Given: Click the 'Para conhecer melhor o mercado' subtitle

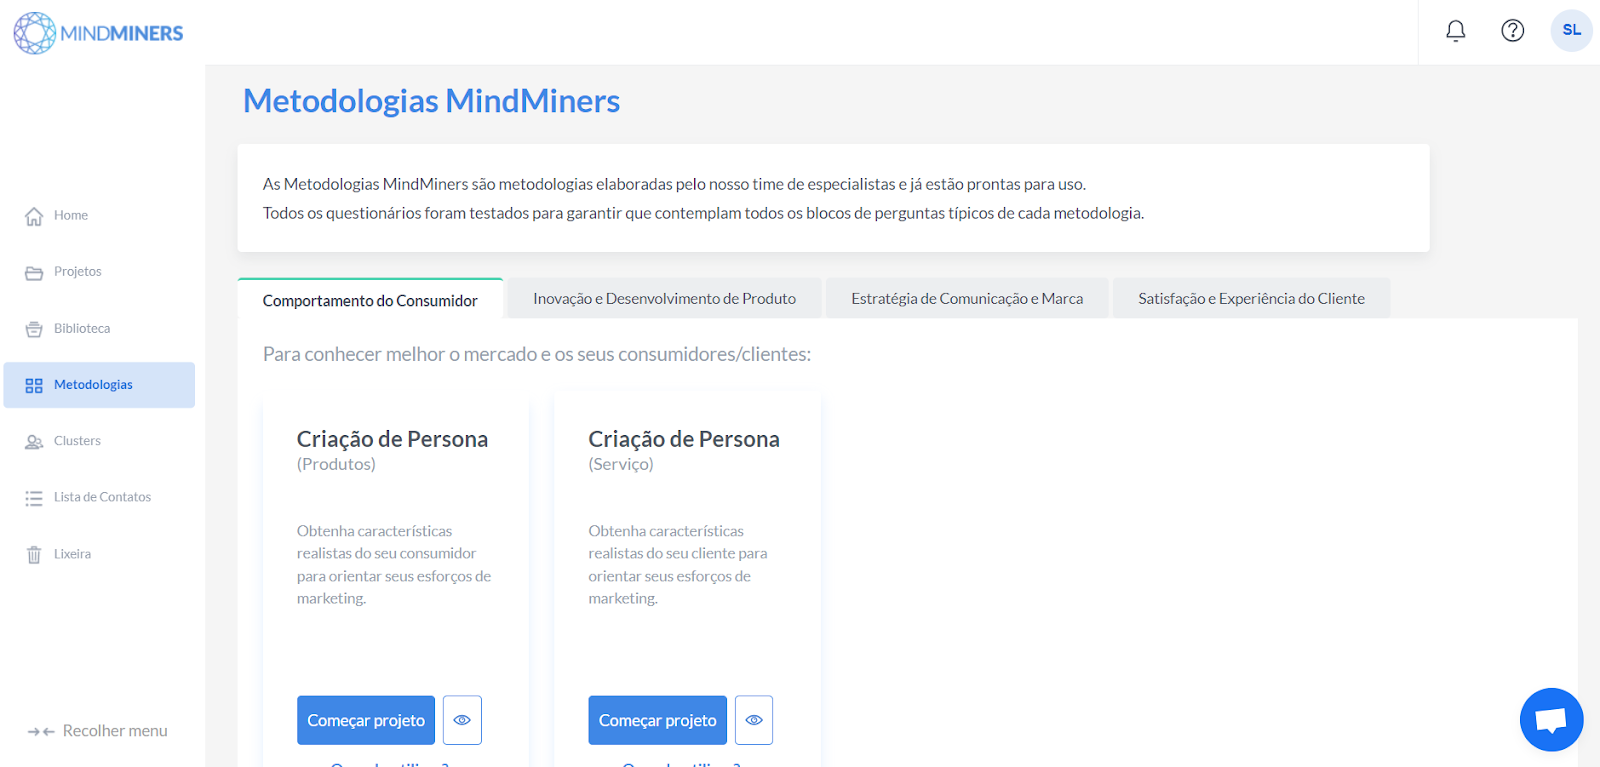Looking at the screenshot, I should click(537, 354).
